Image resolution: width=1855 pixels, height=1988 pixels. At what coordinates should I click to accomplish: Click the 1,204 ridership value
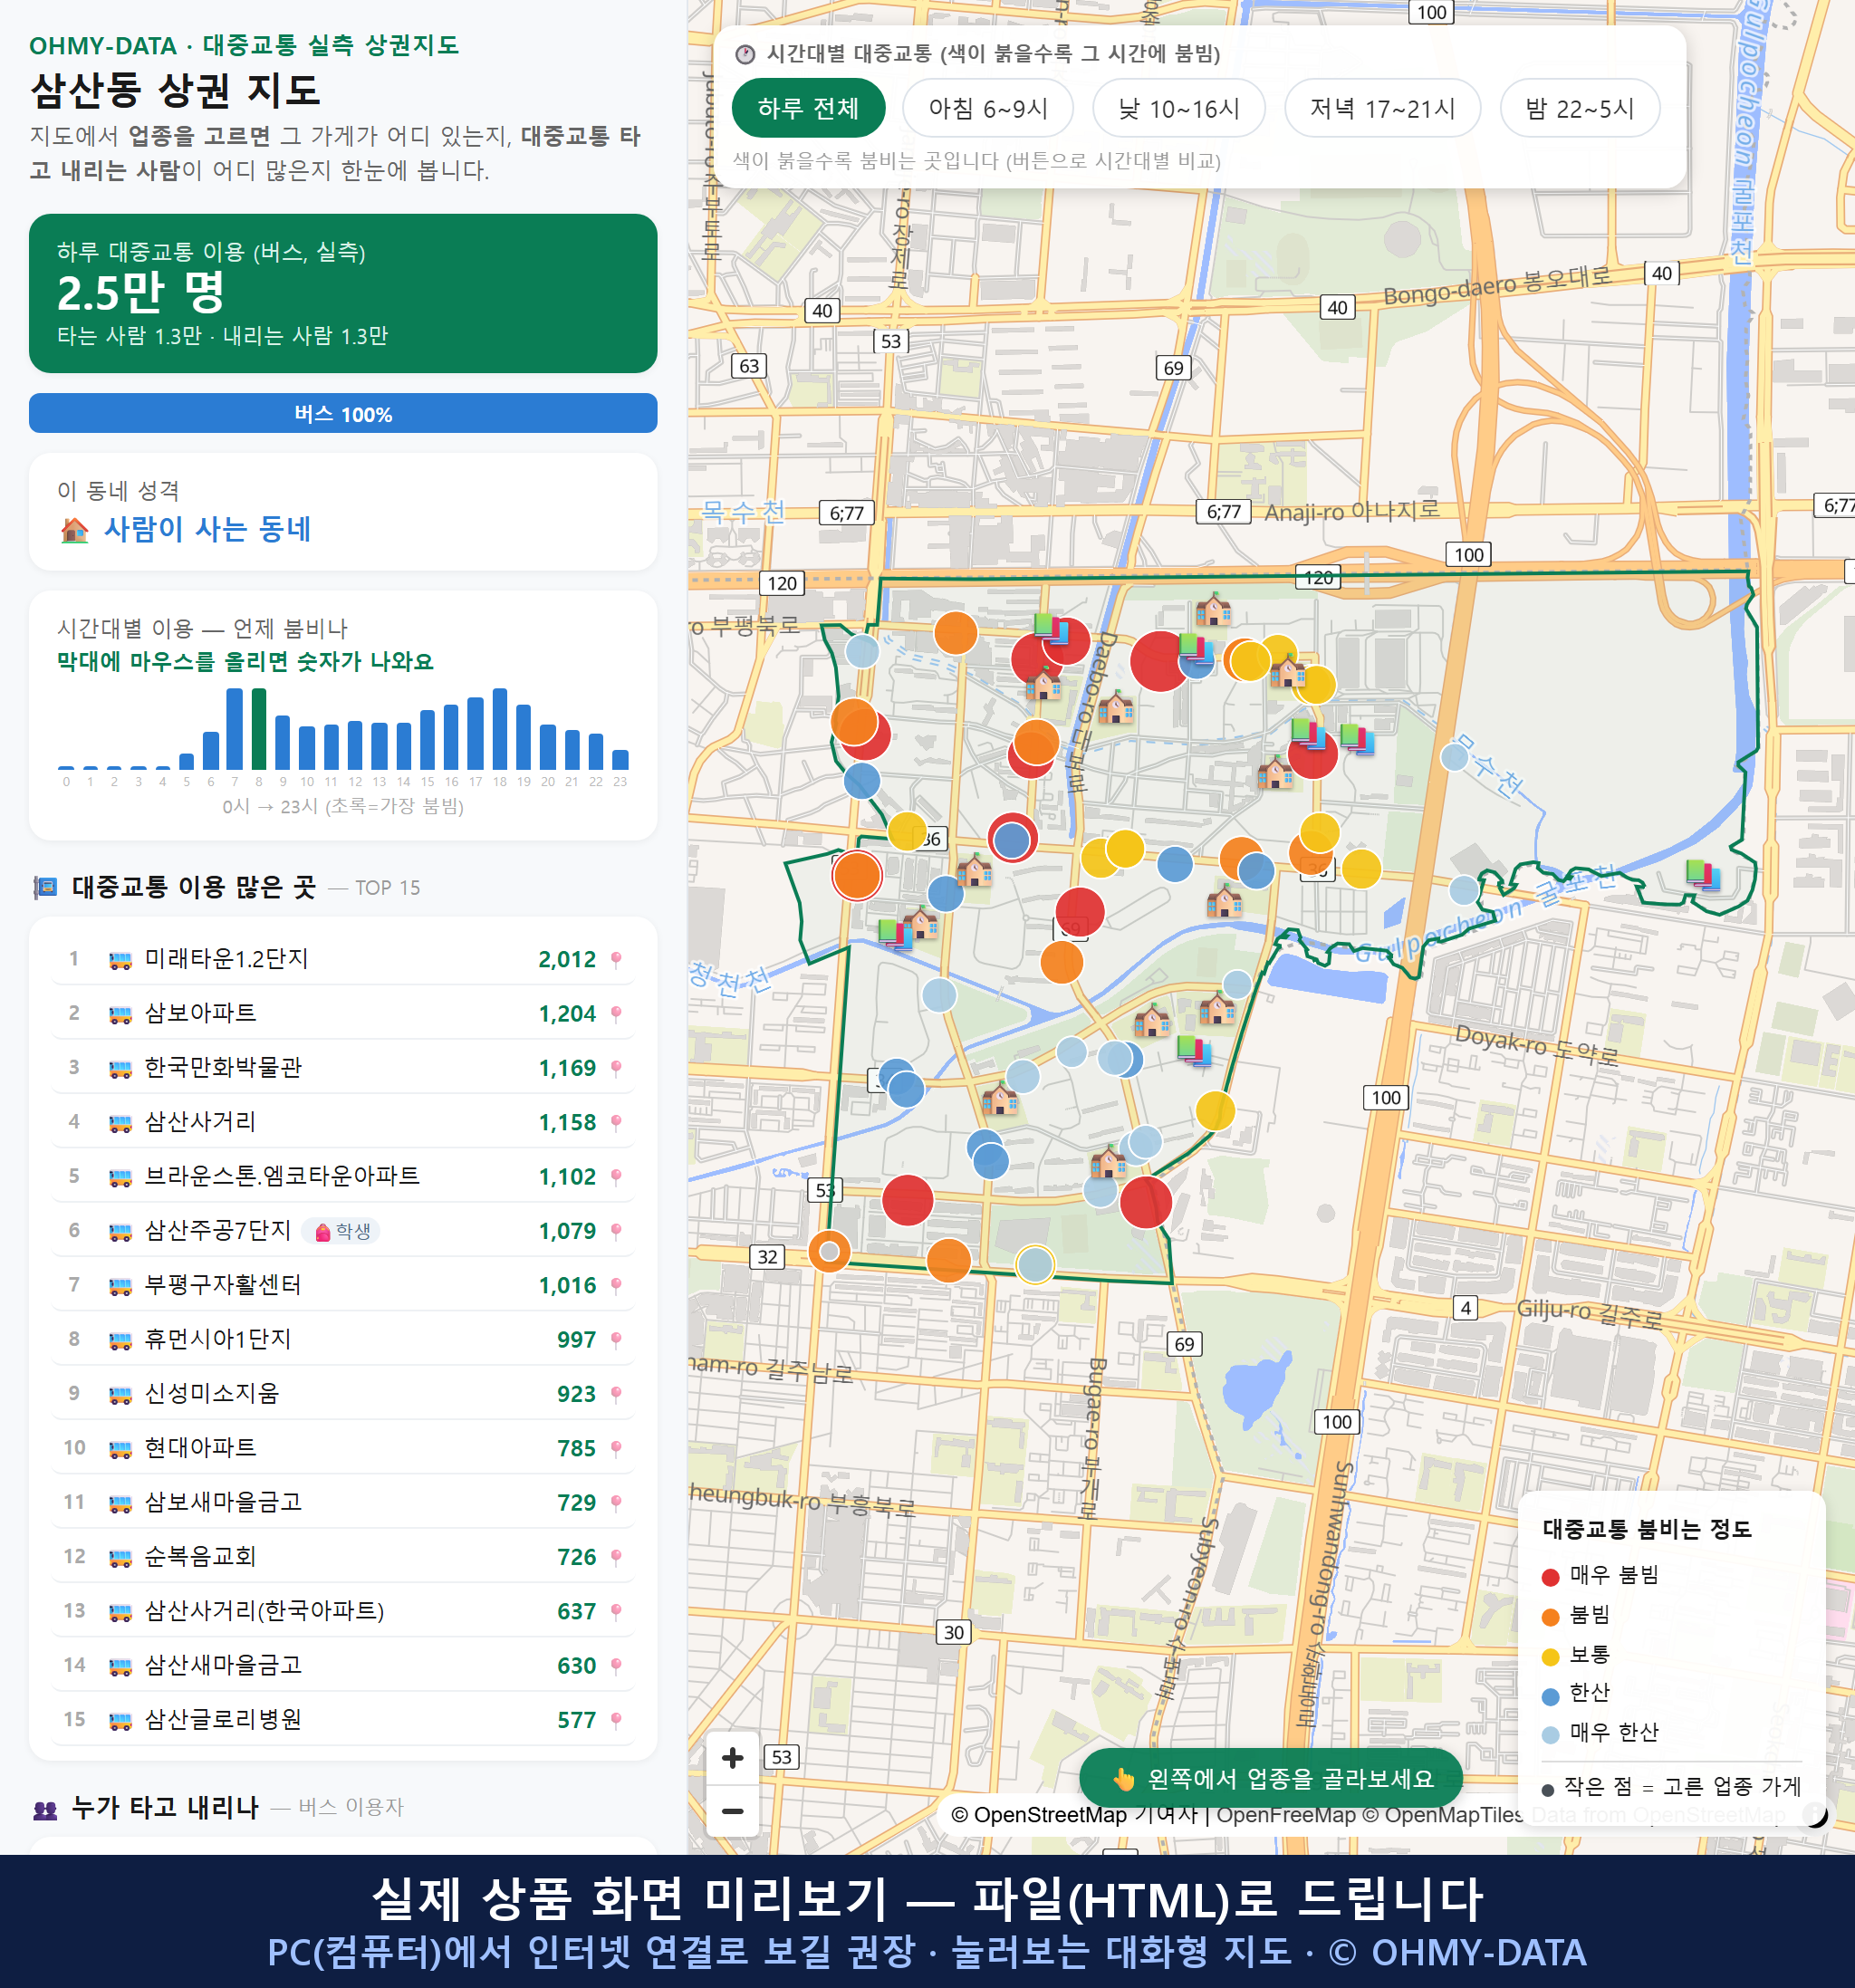pyautogui.click(x=567, y=1014)
